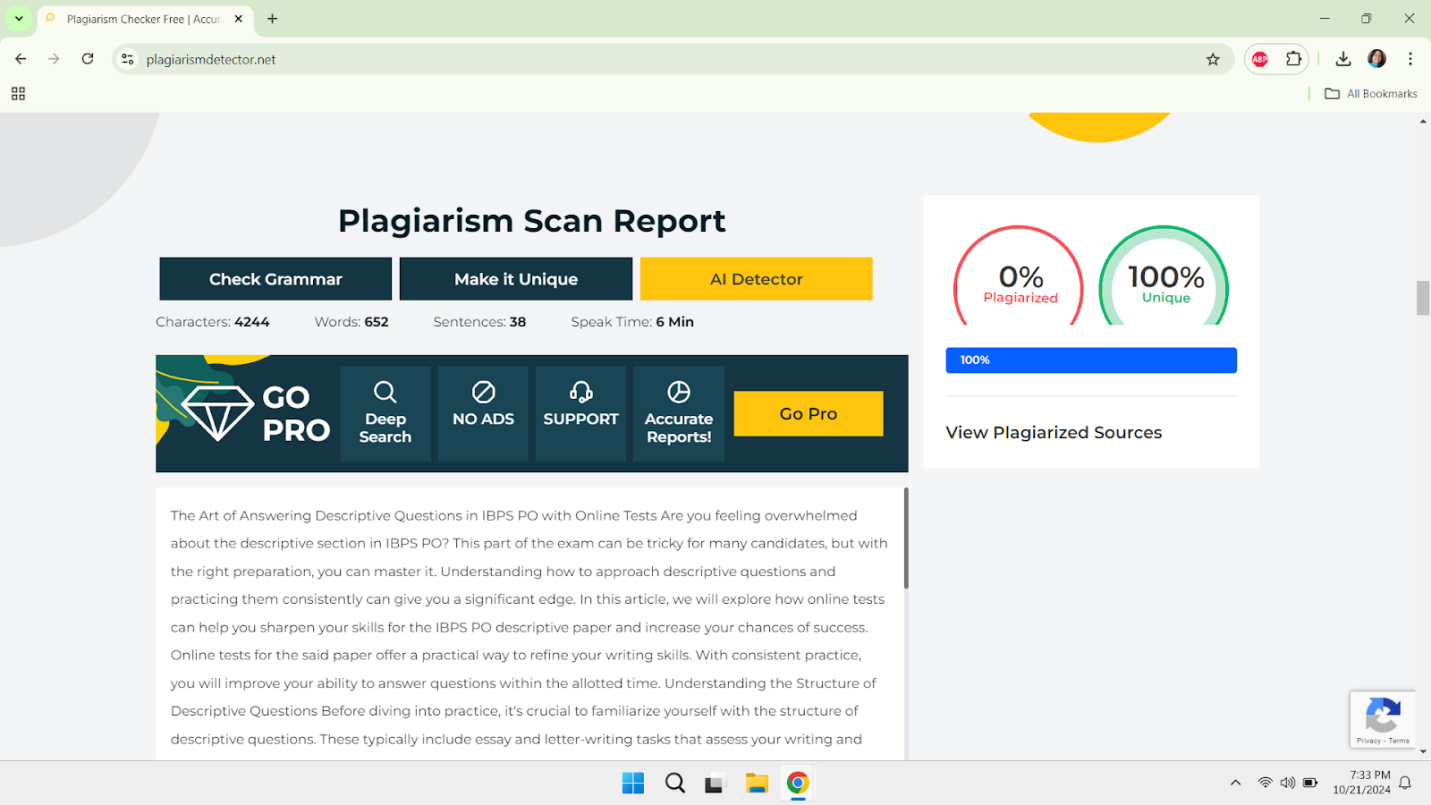This screenshot has width=1431, height=805.
Task: Click the Check Grammar button
Action: 275,279
